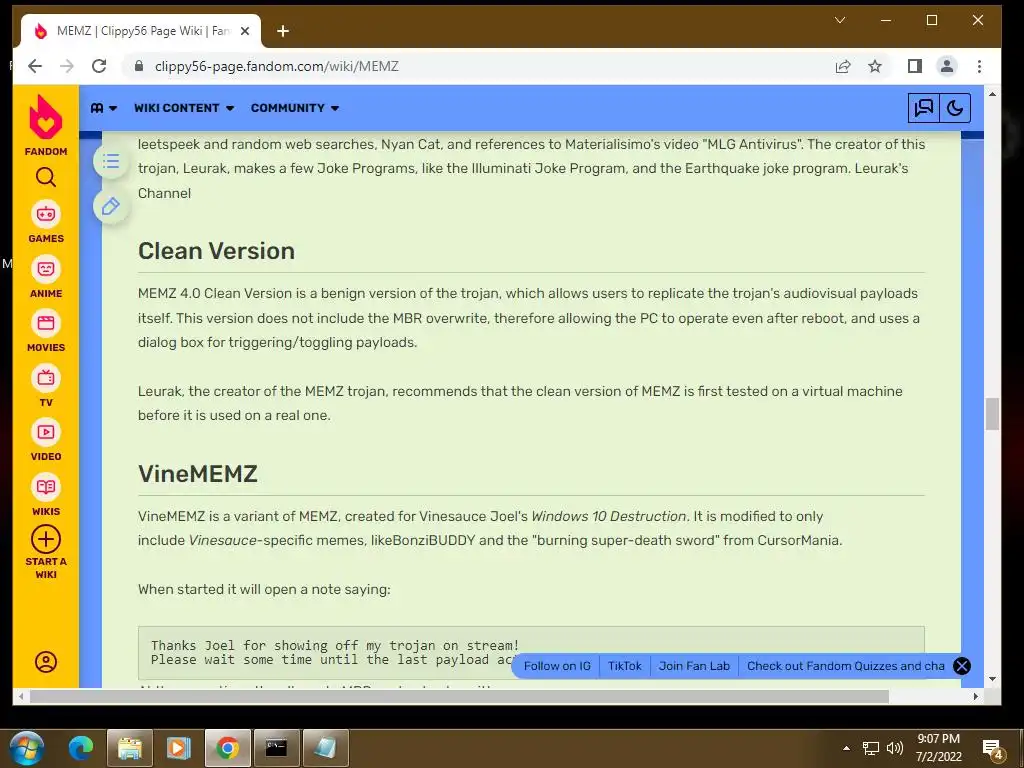
Task: Launch Microsoft Edge from taskbar
Action: tap(81, 748)
